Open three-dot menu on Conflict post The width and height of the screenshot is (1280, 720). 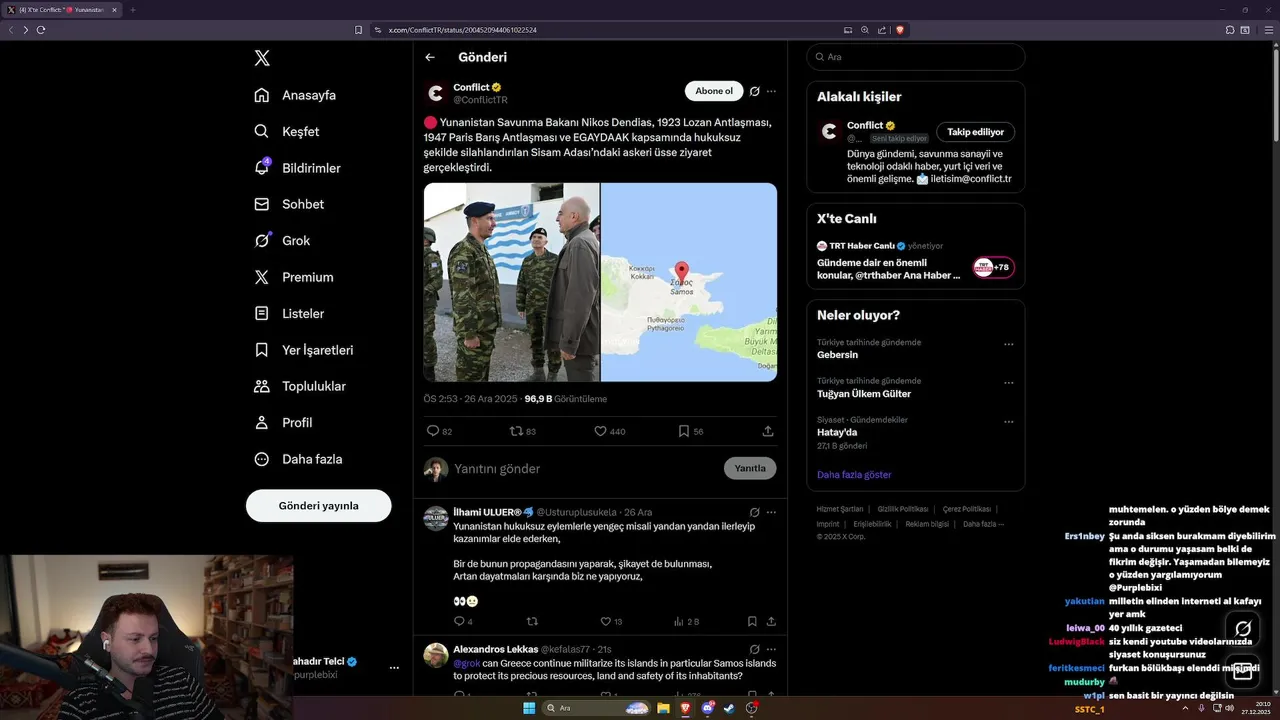[x=771, y=91]
